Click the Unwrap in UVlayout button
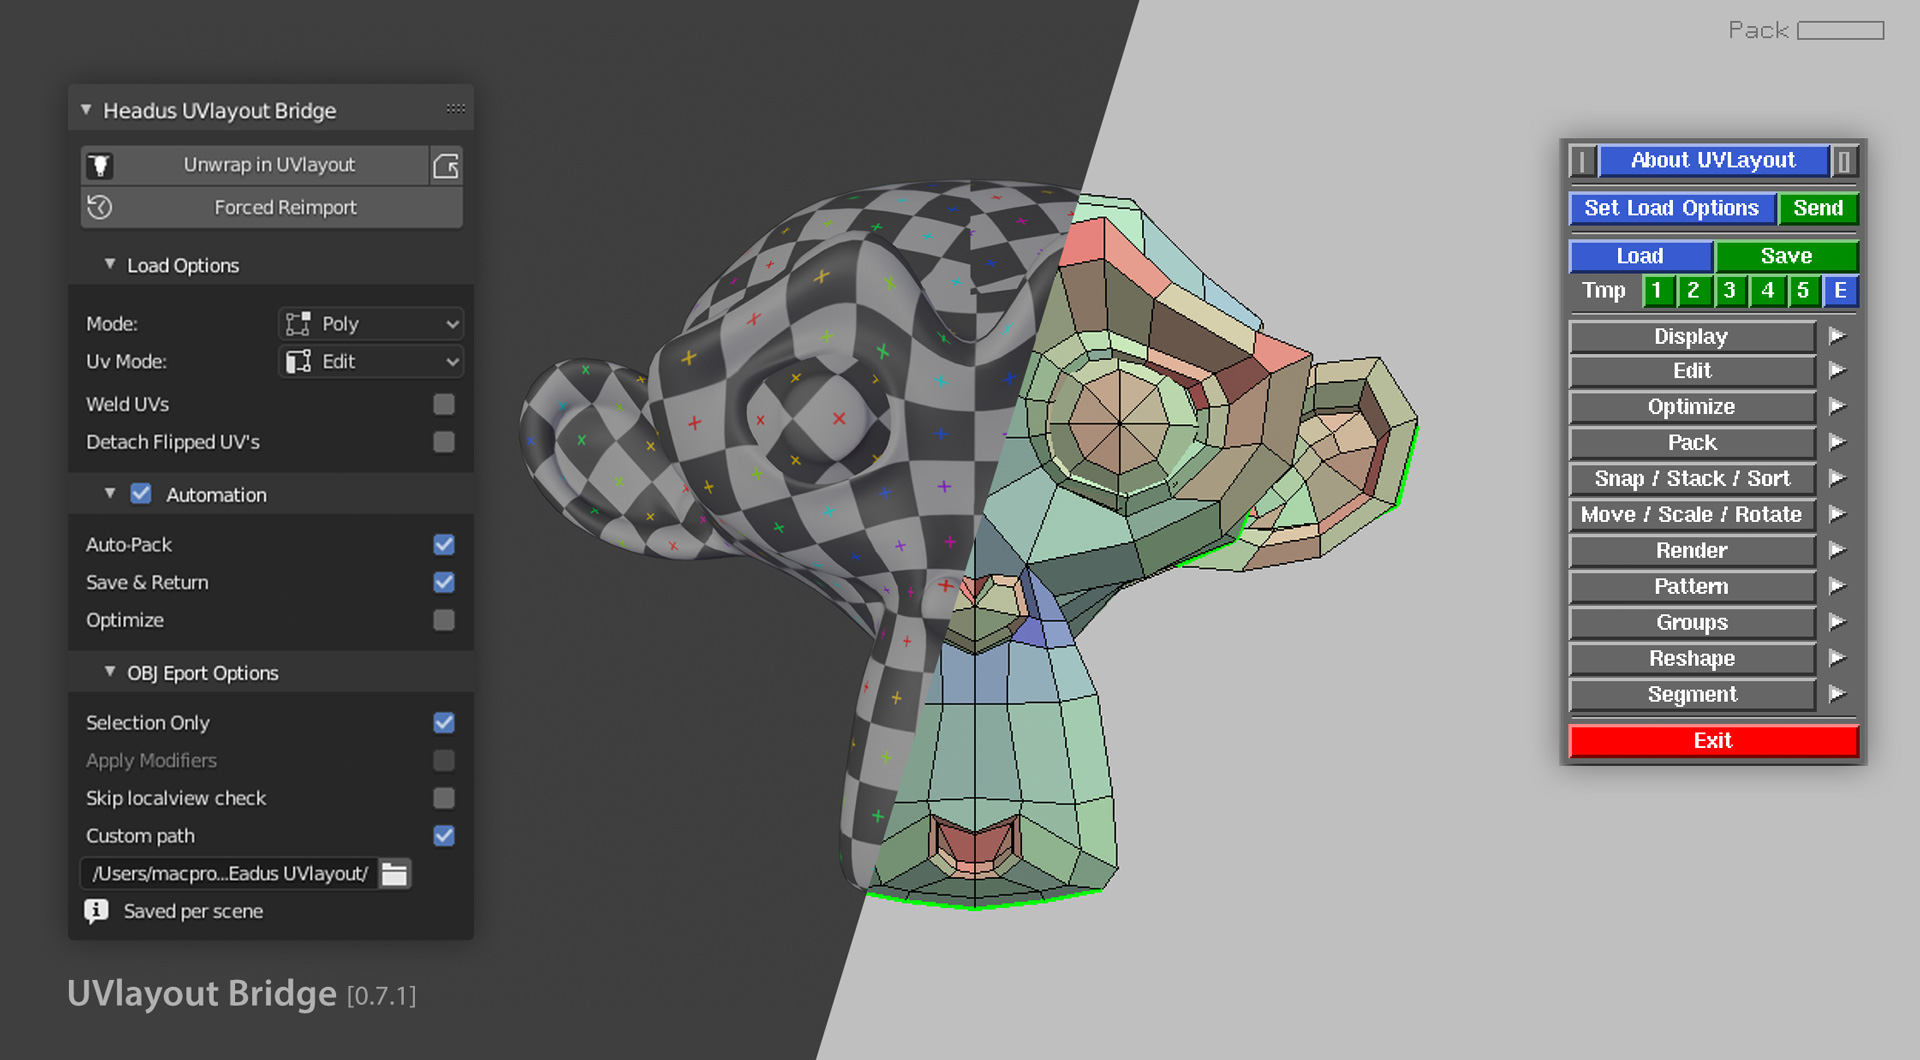The width and height of the screenshot is (1920, 1060). point(255,165)
